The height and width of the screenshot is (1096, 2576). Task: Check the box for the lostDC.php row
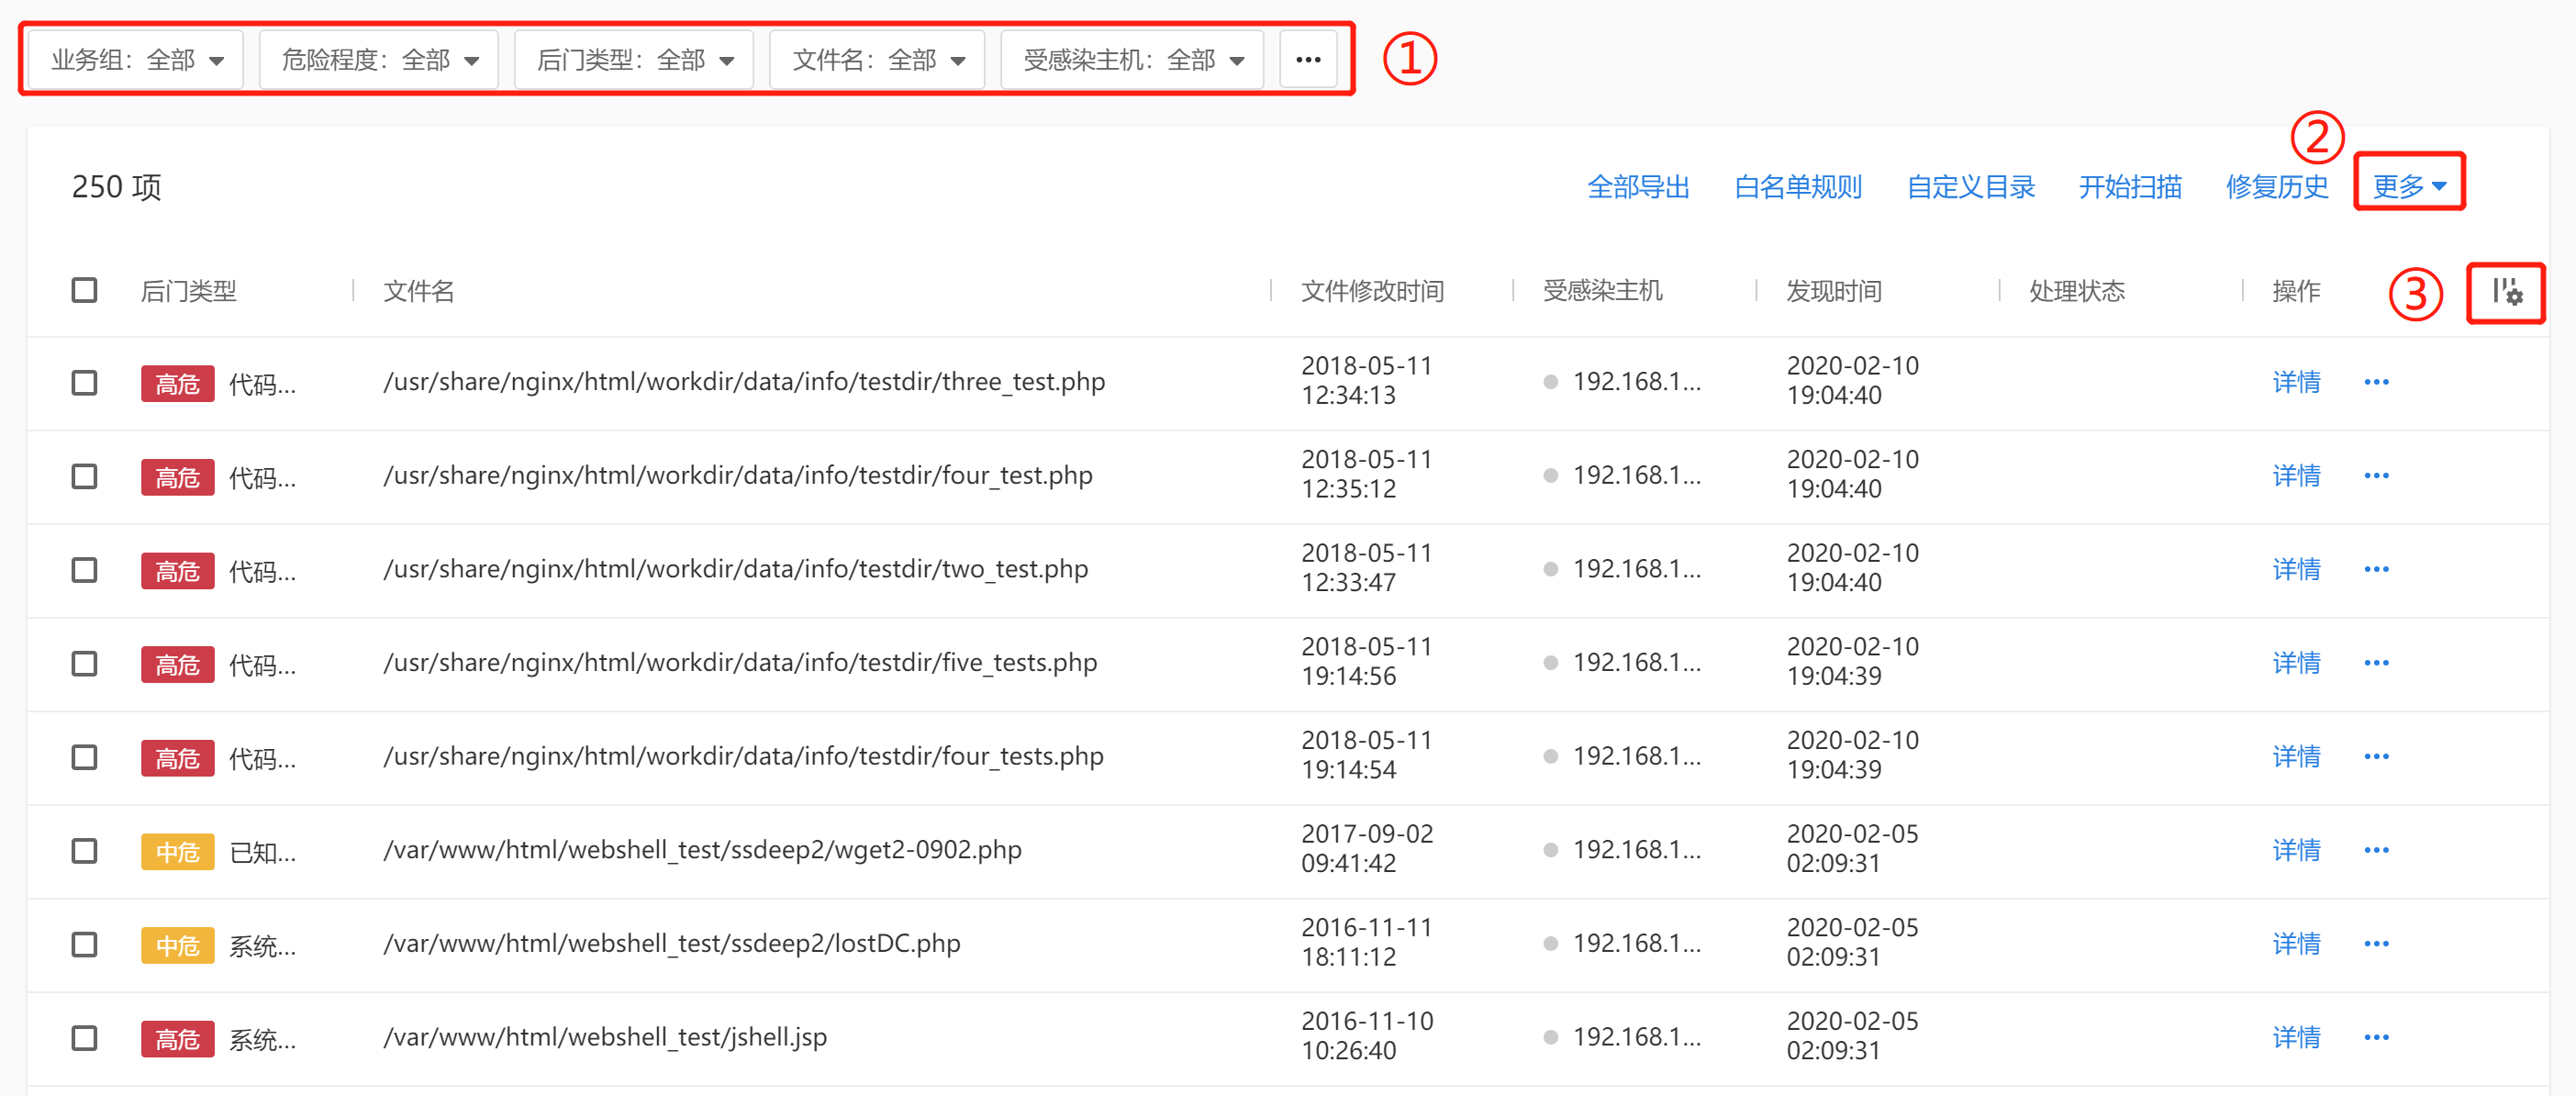[x=85, y=944]
